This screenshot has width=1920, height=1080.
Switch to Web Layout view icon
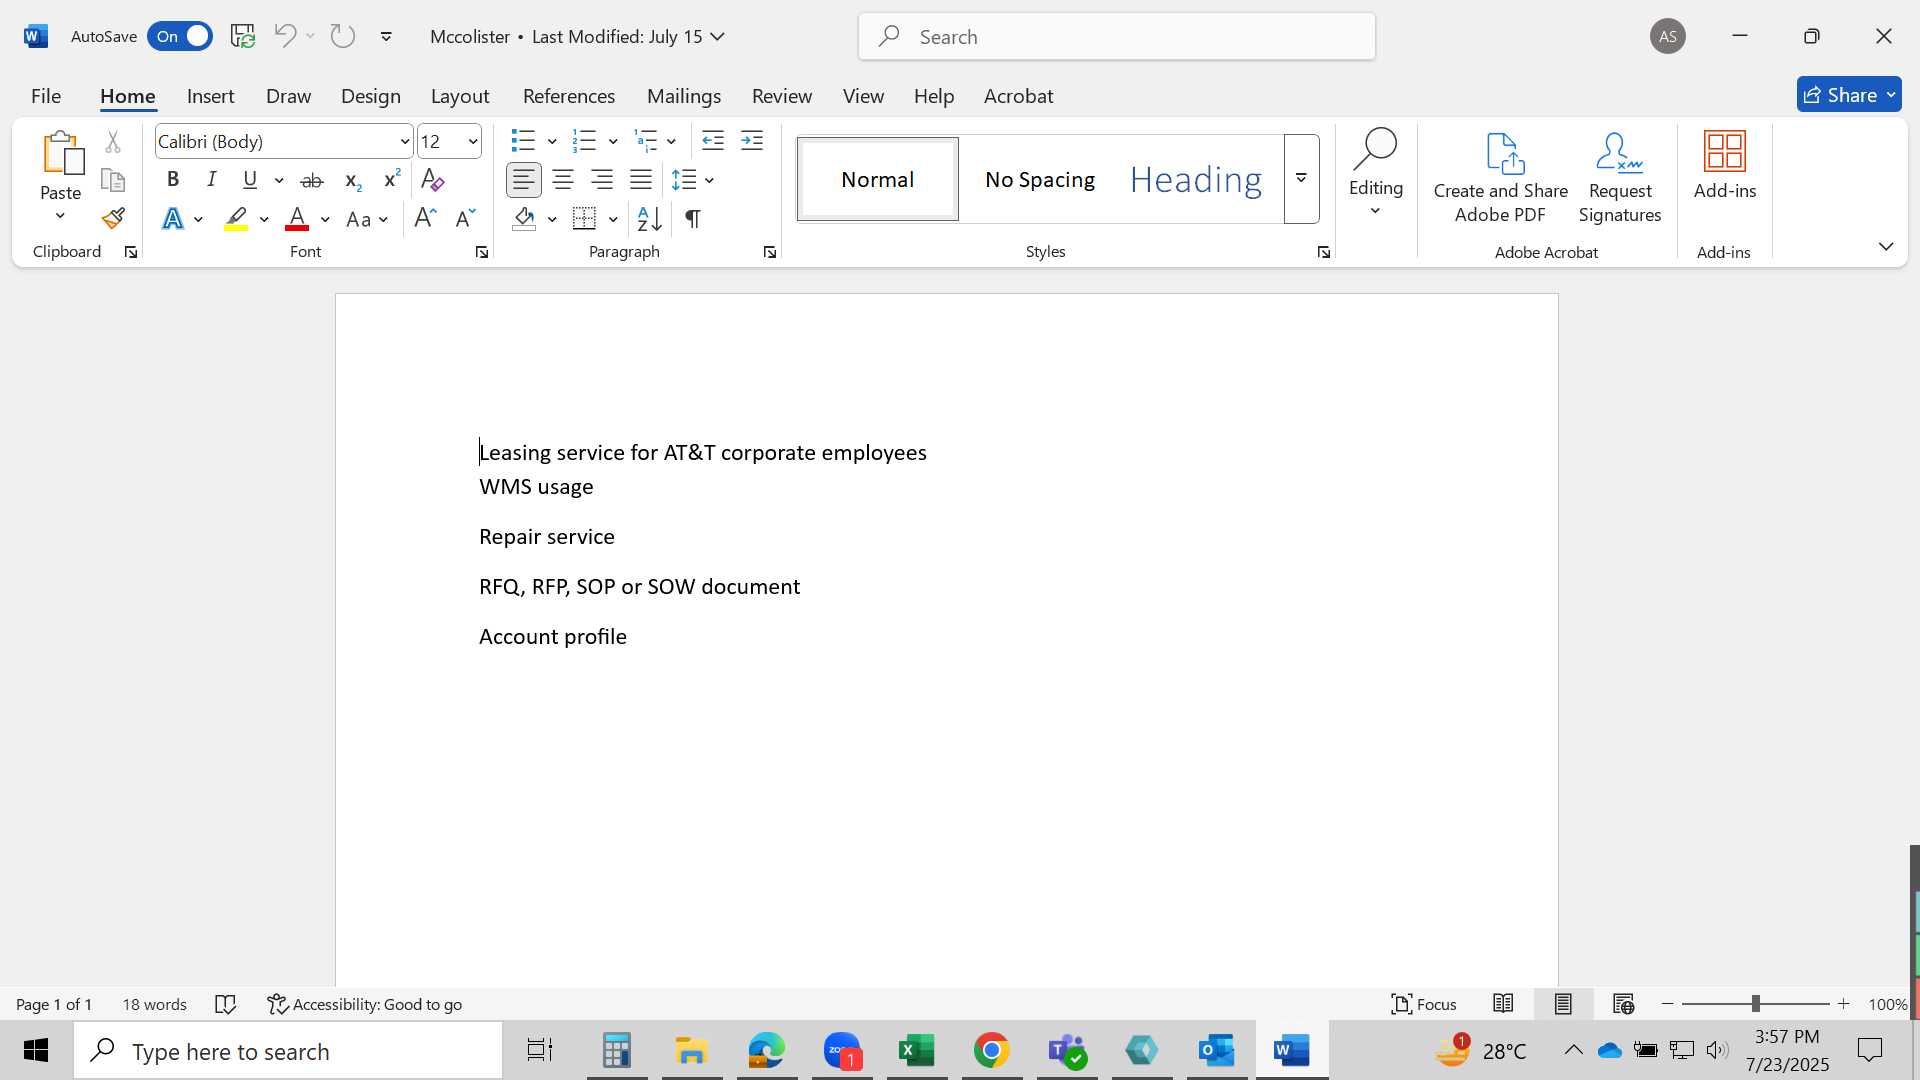point(1623,1004)
